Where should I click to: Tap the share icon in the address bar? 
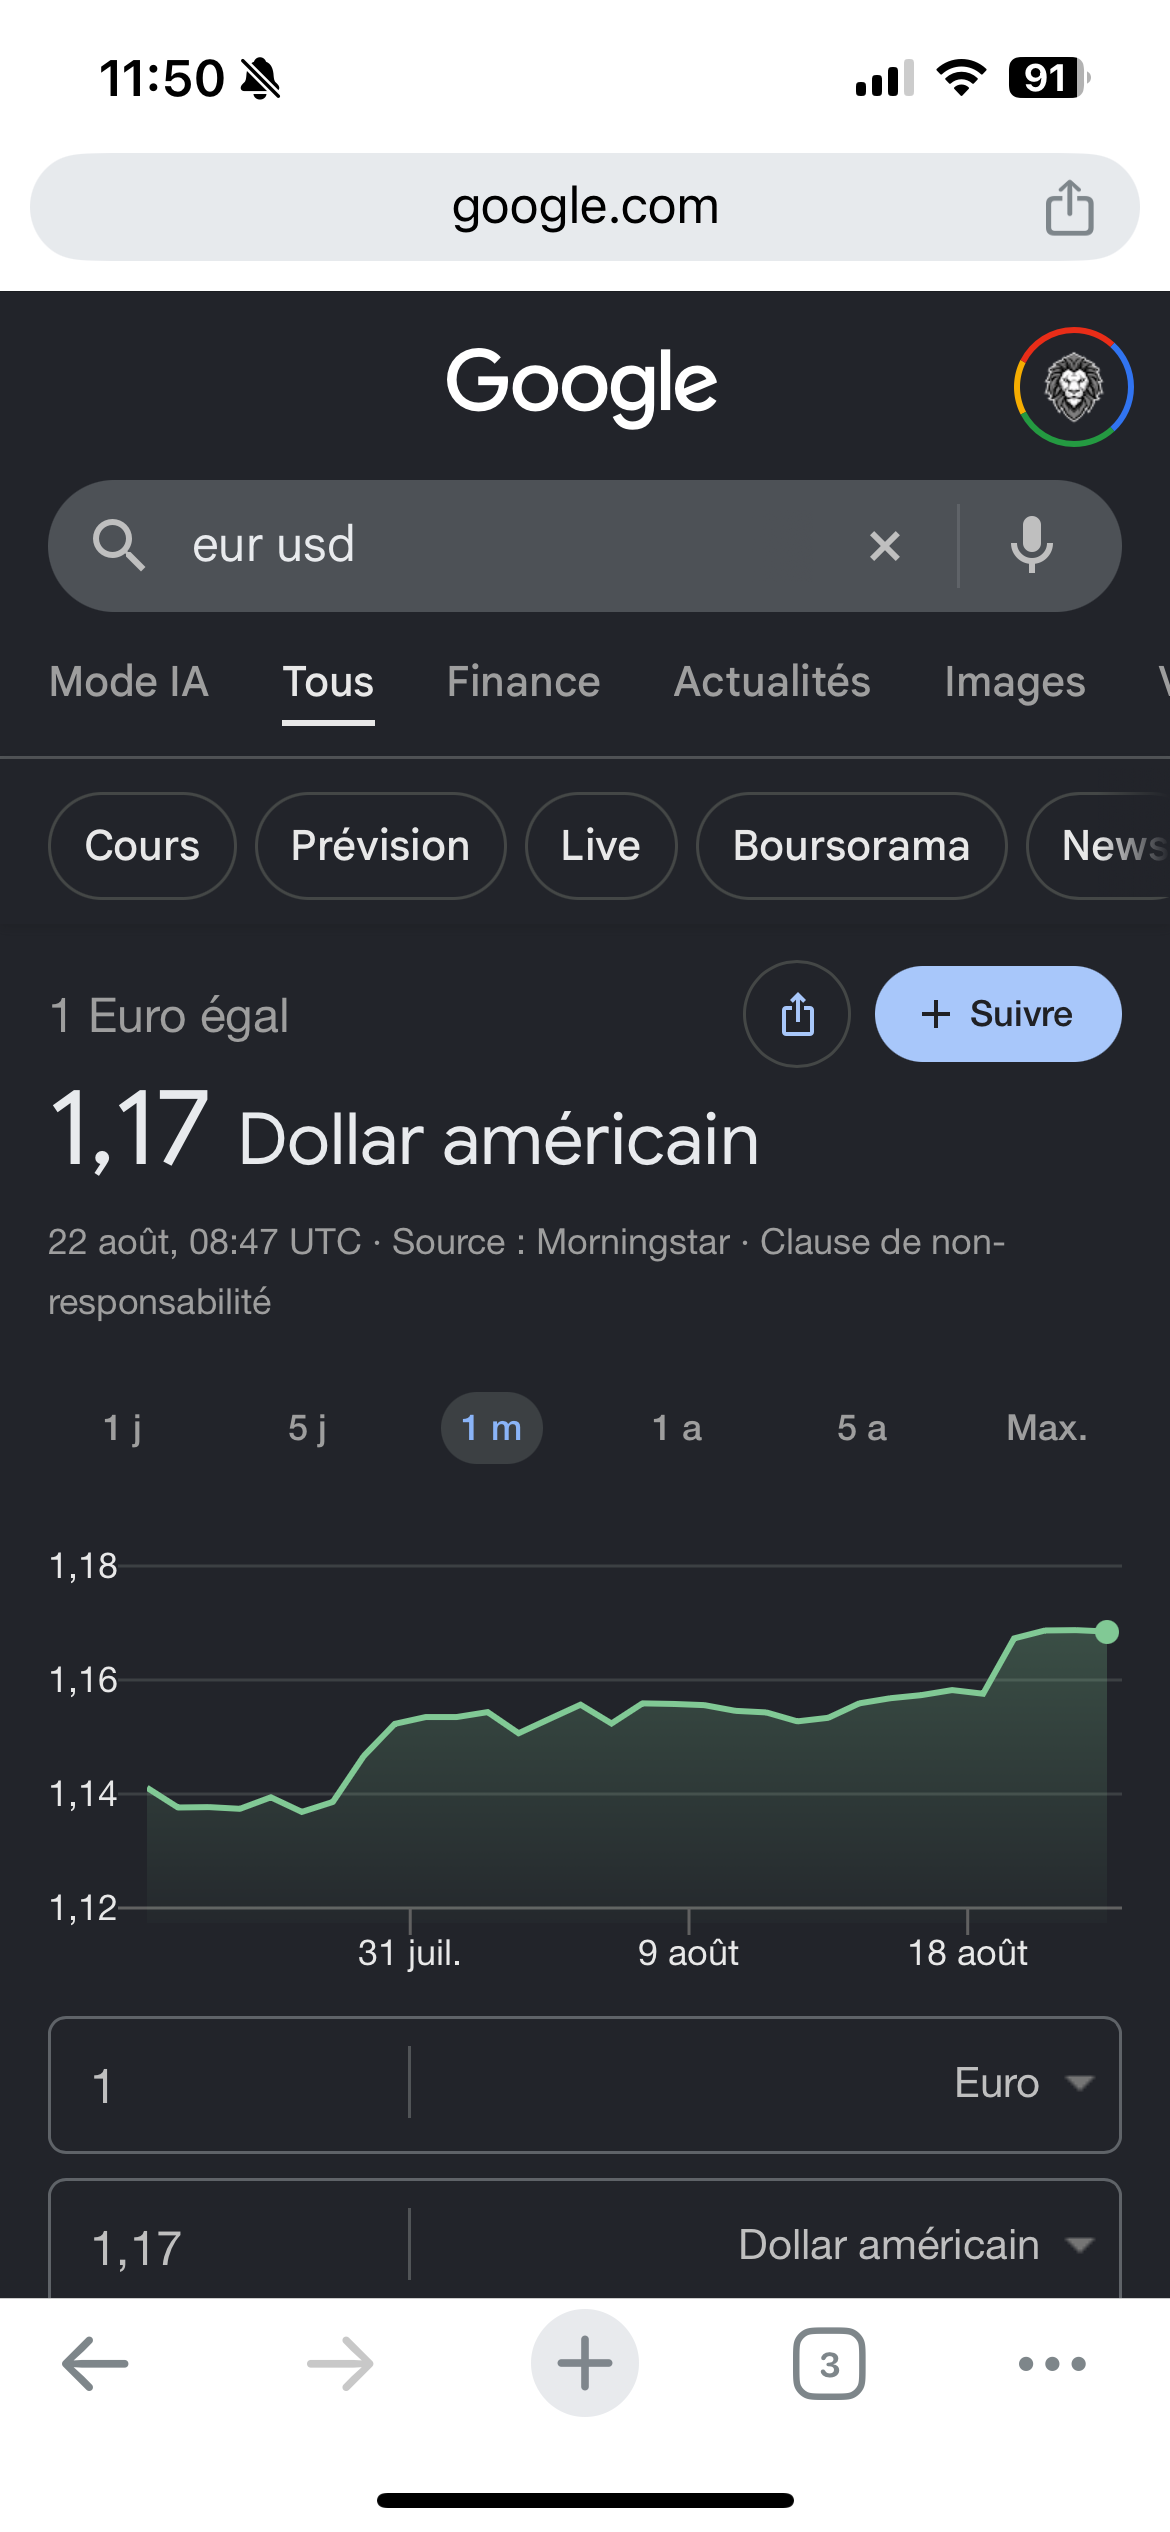click(1069, 207)
